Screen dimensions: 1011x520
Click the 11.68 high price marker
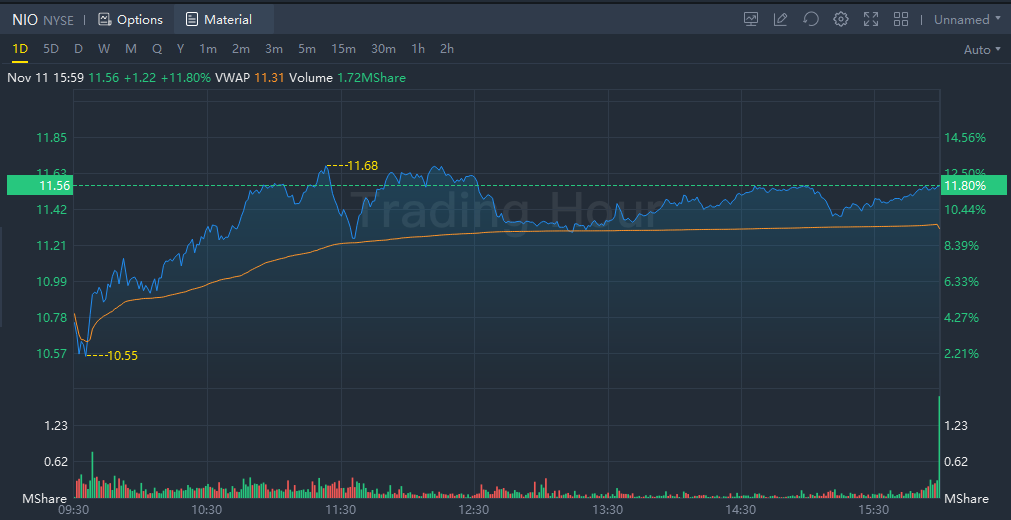362,165
